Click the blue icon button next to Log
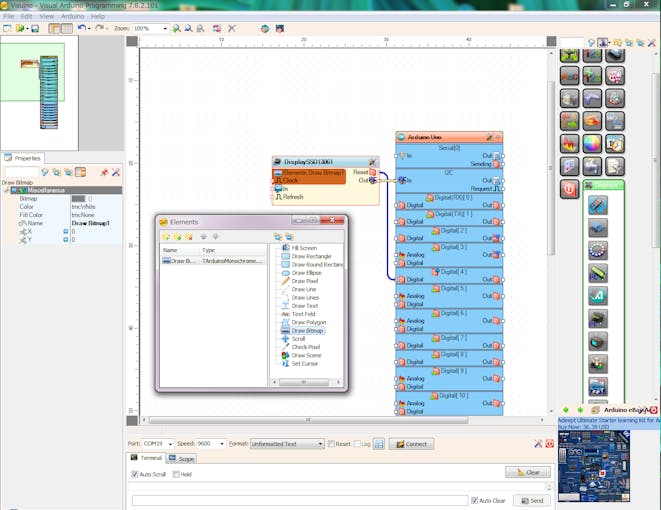Viewport: 661px width, 510px height. (x=379, y=444)
